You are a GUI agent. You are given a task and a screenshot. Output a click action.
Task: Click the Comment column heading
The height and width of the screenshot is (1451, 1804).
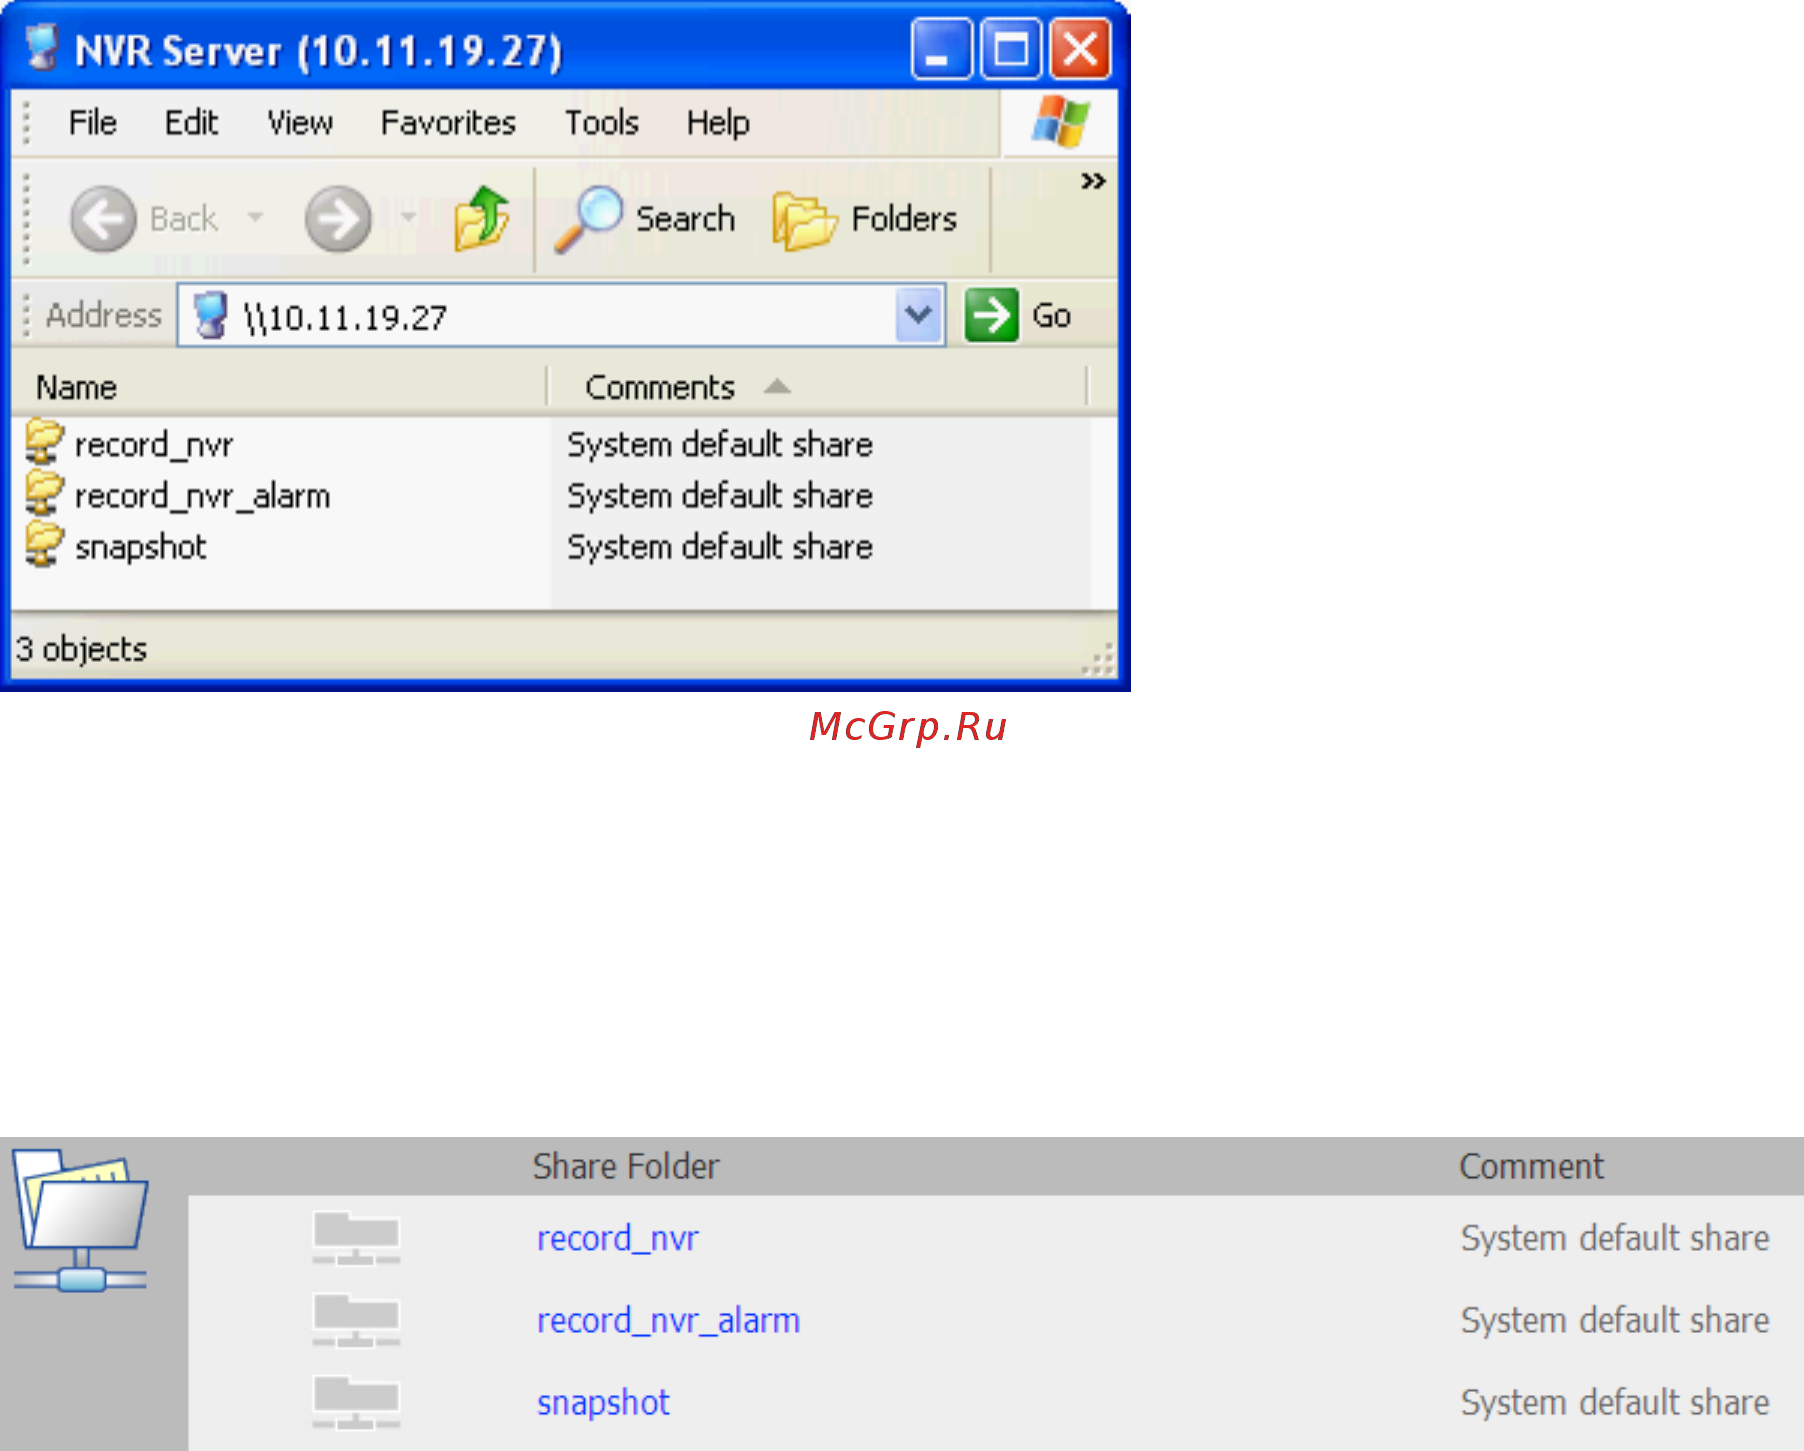[1531, 1166]
